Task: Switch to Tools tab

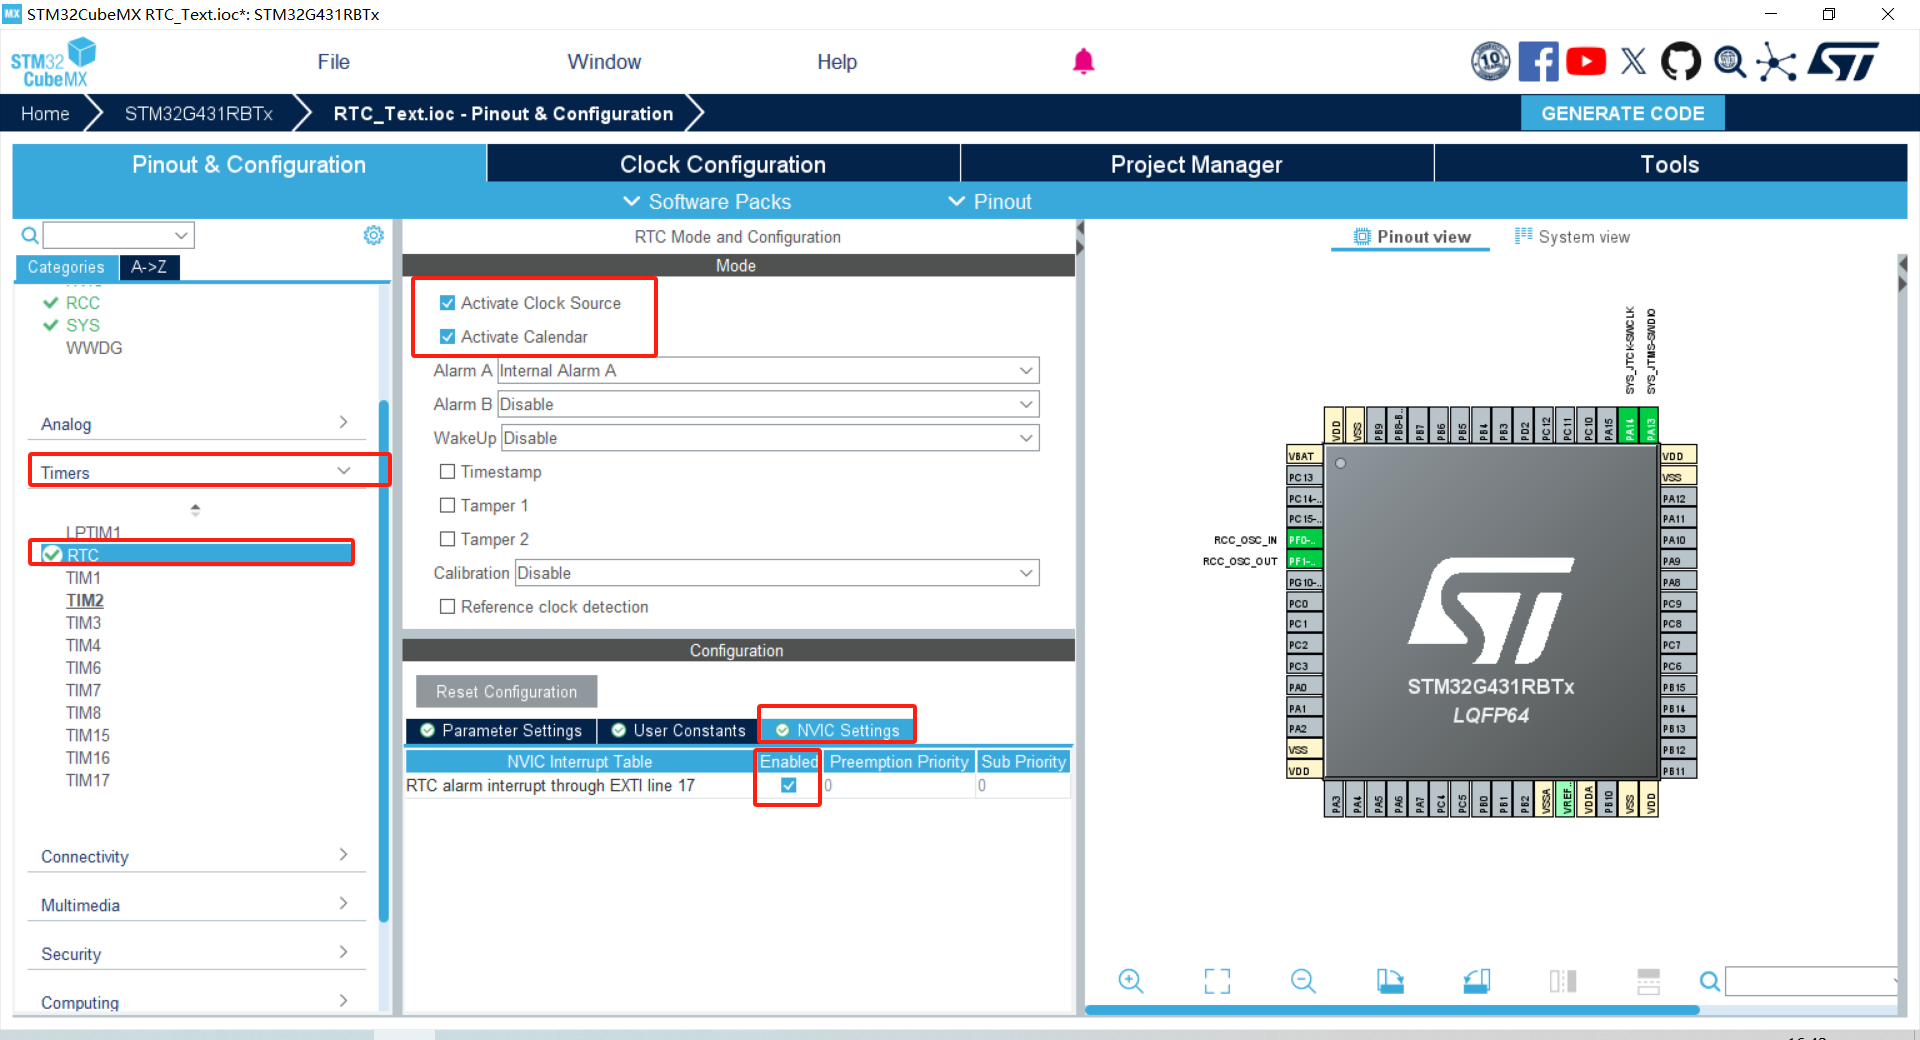Action: pos(1670,164)
